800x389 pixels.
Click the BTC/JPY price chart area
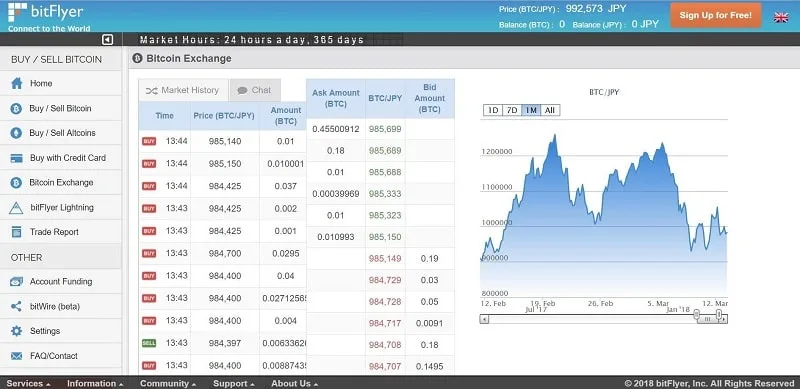click(x=604, y=209)
